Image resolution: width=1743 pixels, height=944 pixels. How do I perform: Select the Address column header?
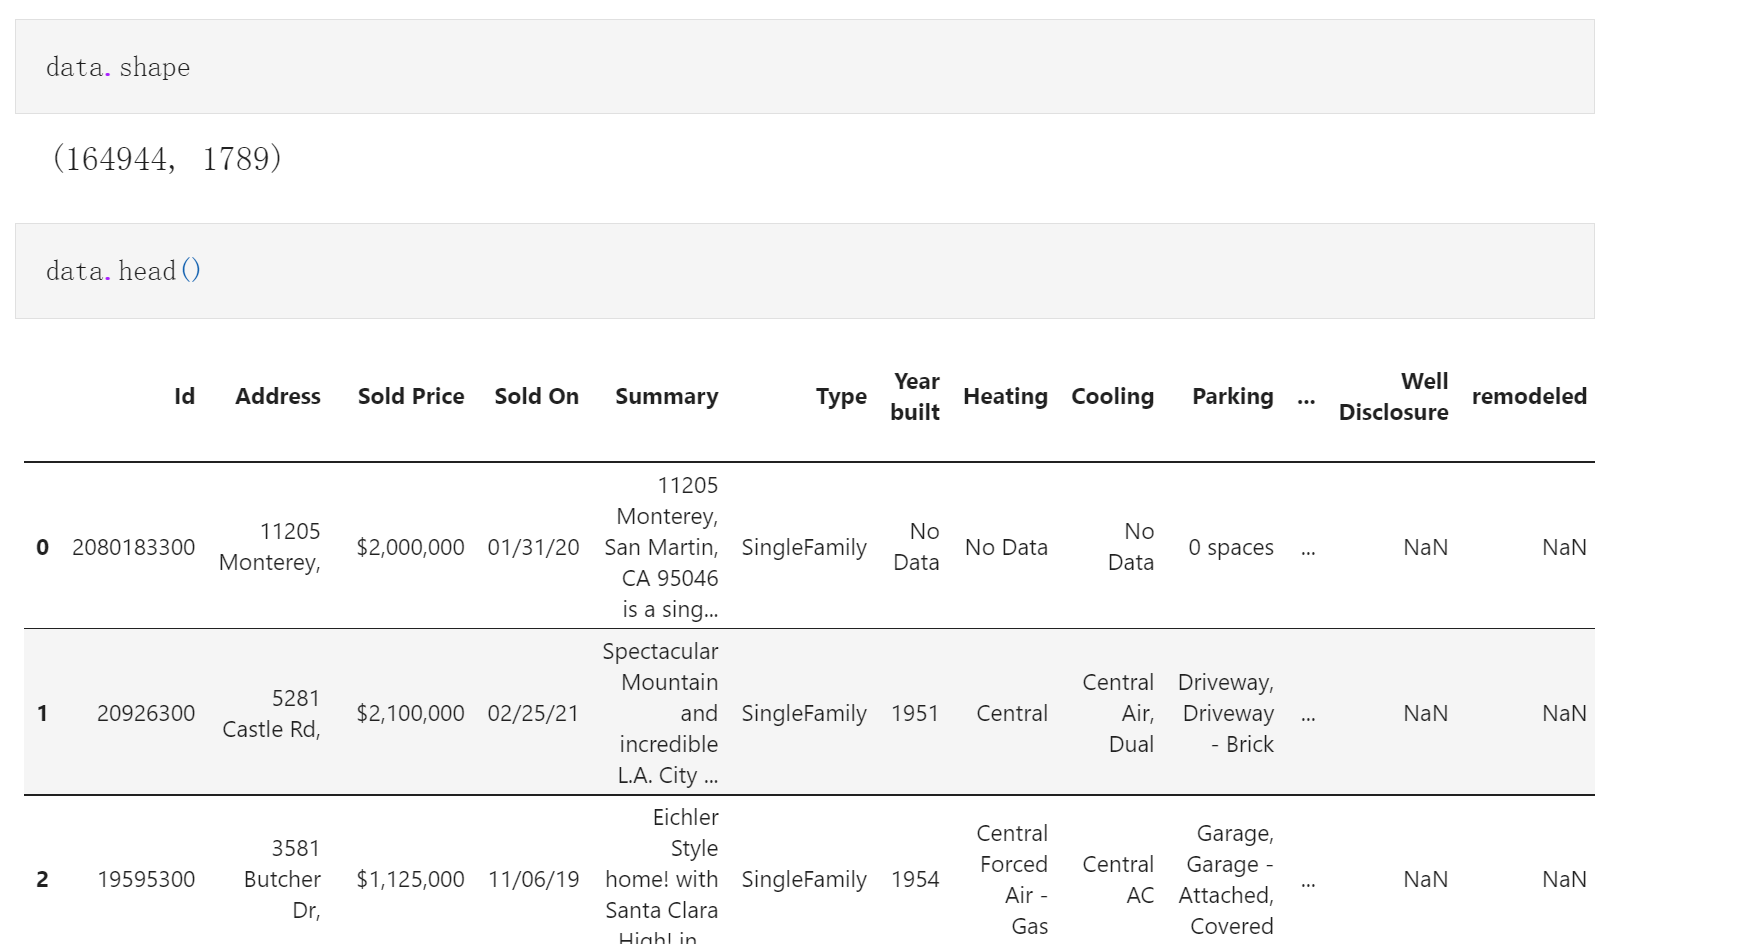click(x=277, y=397)
